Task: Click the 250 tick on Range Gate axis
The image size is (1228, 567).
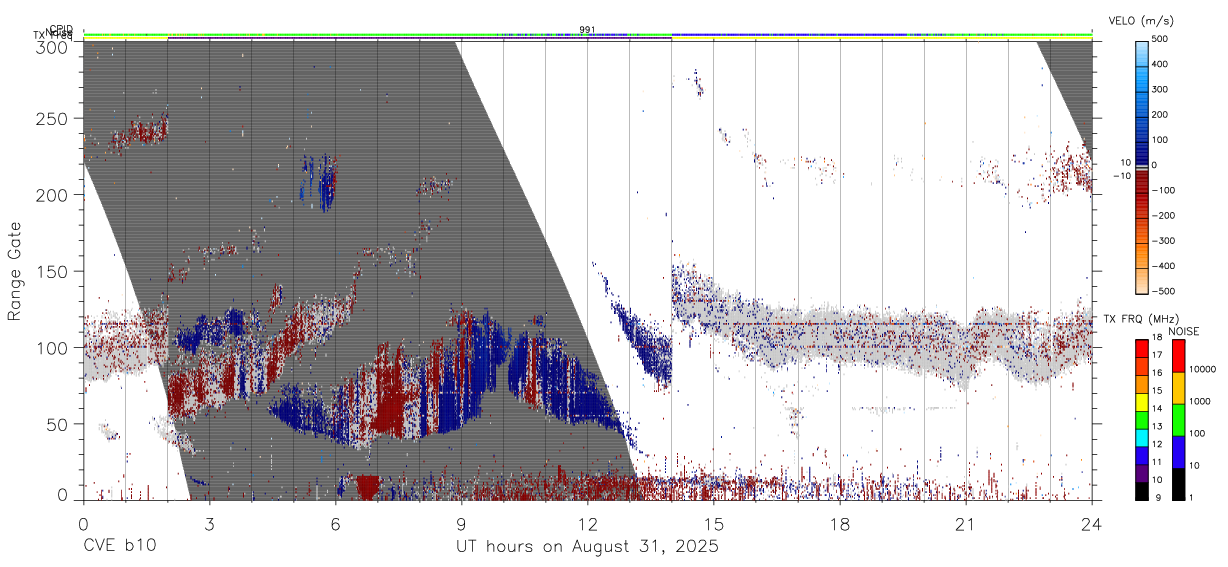Action: point(51,118)
